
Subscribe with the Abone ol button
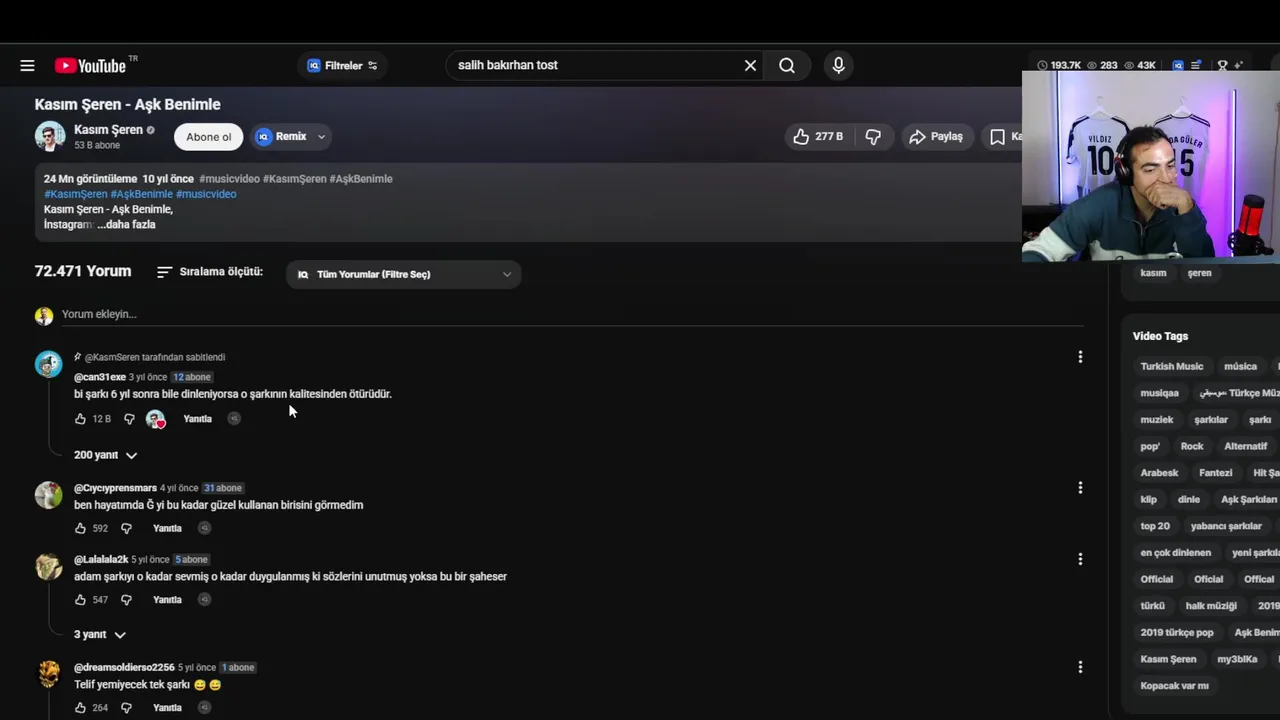208,137
